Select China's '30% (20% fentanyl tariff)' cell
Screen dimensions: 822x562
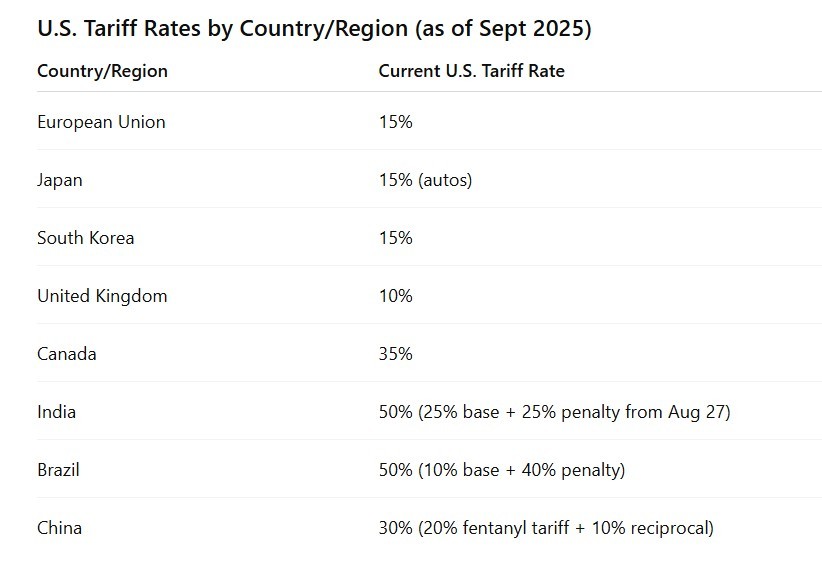coord(546,528)
